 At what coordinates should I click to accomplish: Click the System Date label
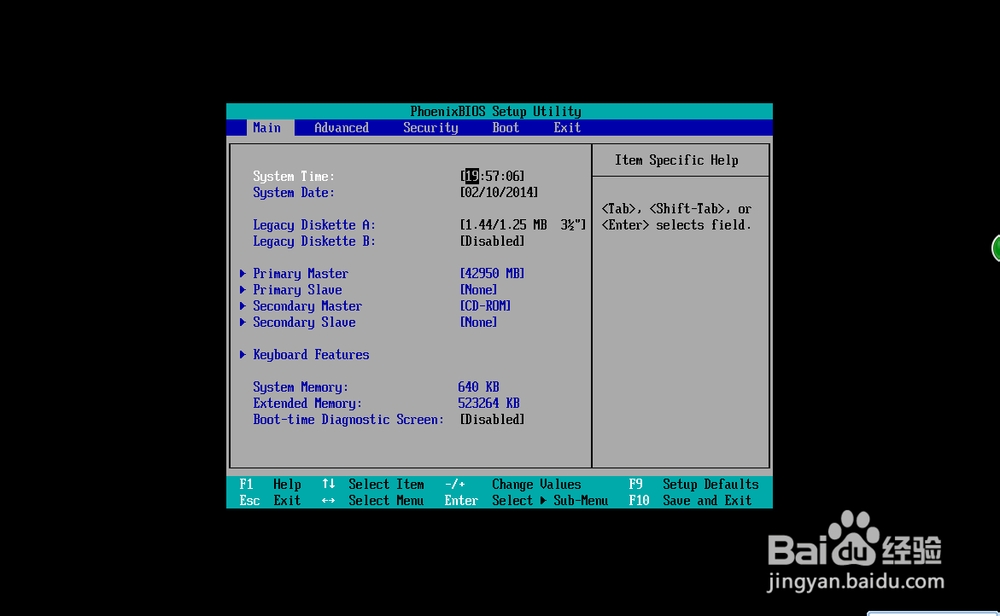[293, 193]
